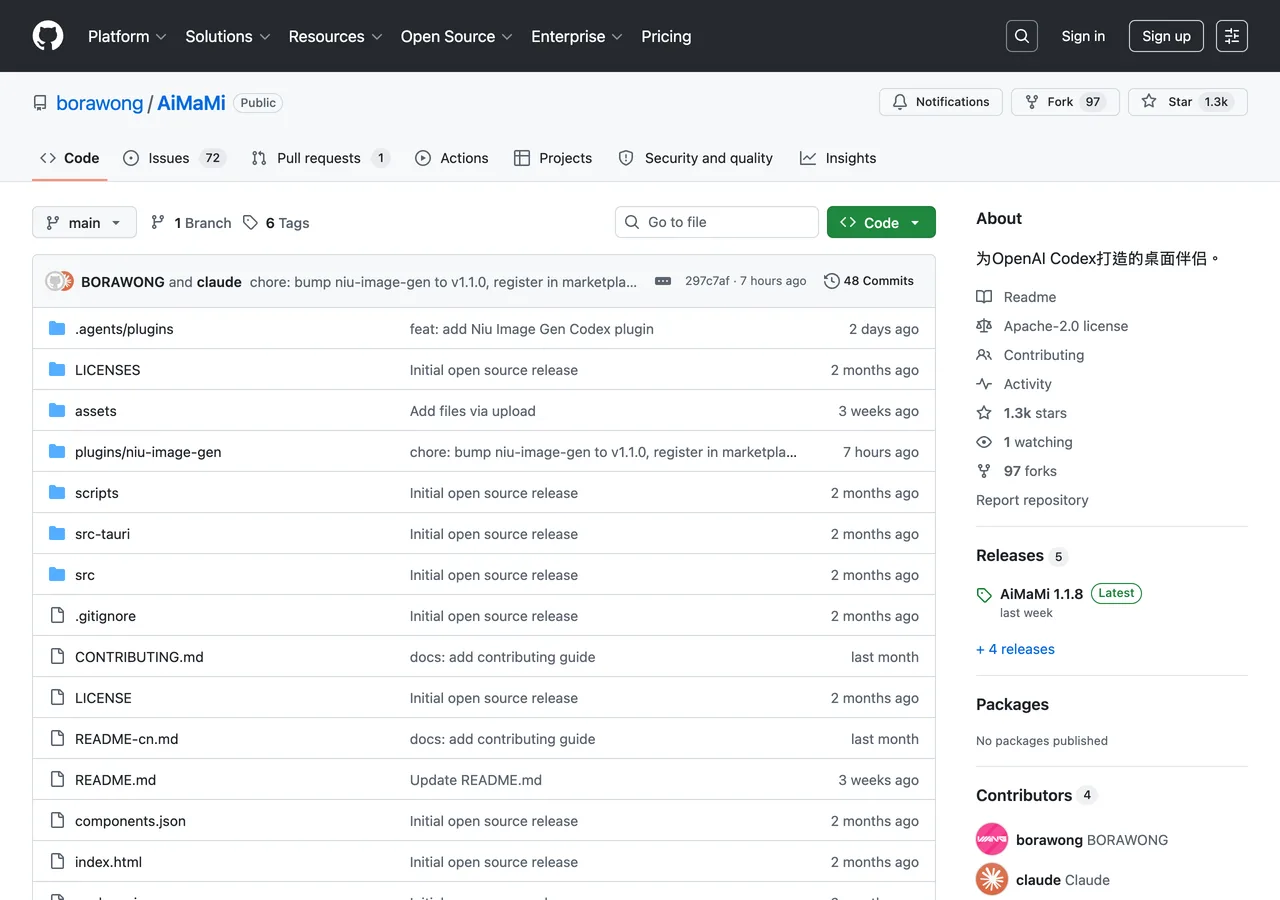Fork the repository with the Fork button
This screenshot has width=1280, height=900.
tap(1065, 102)
